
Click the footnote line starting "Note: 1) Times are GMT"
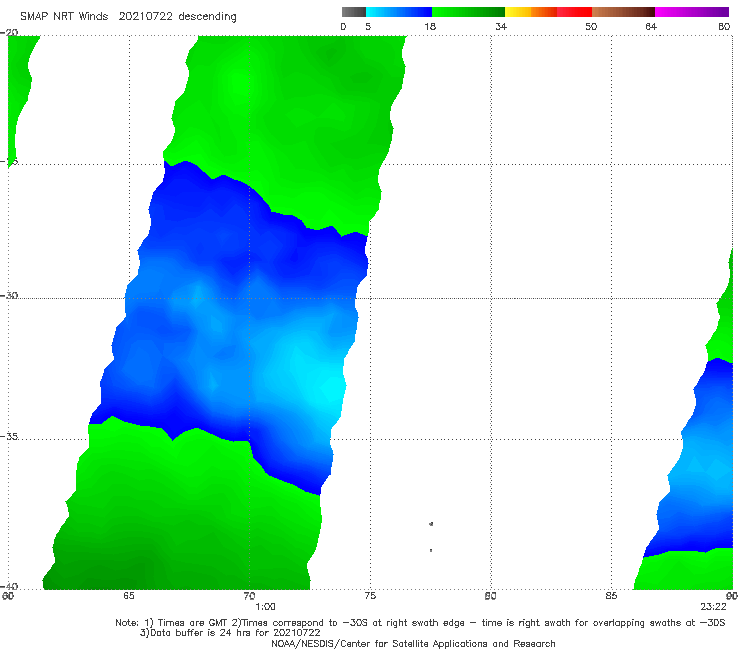coord(420,623)
